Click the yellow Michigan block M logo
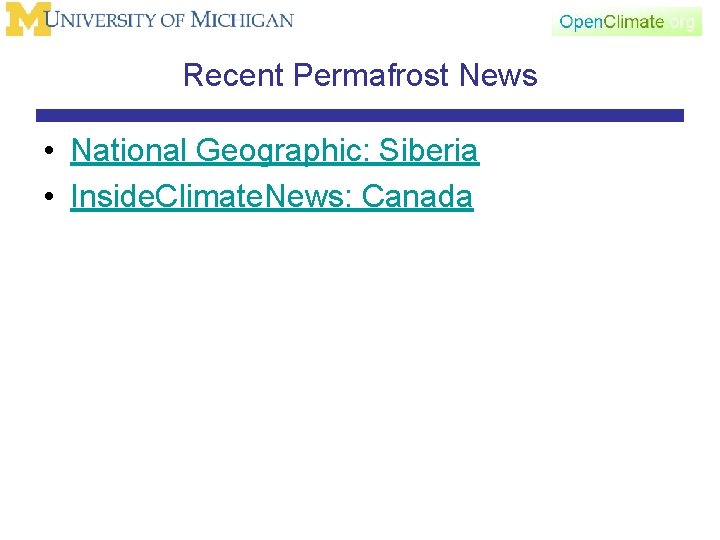The height and width of the screenshot is (540, 720). pos(27,19)
